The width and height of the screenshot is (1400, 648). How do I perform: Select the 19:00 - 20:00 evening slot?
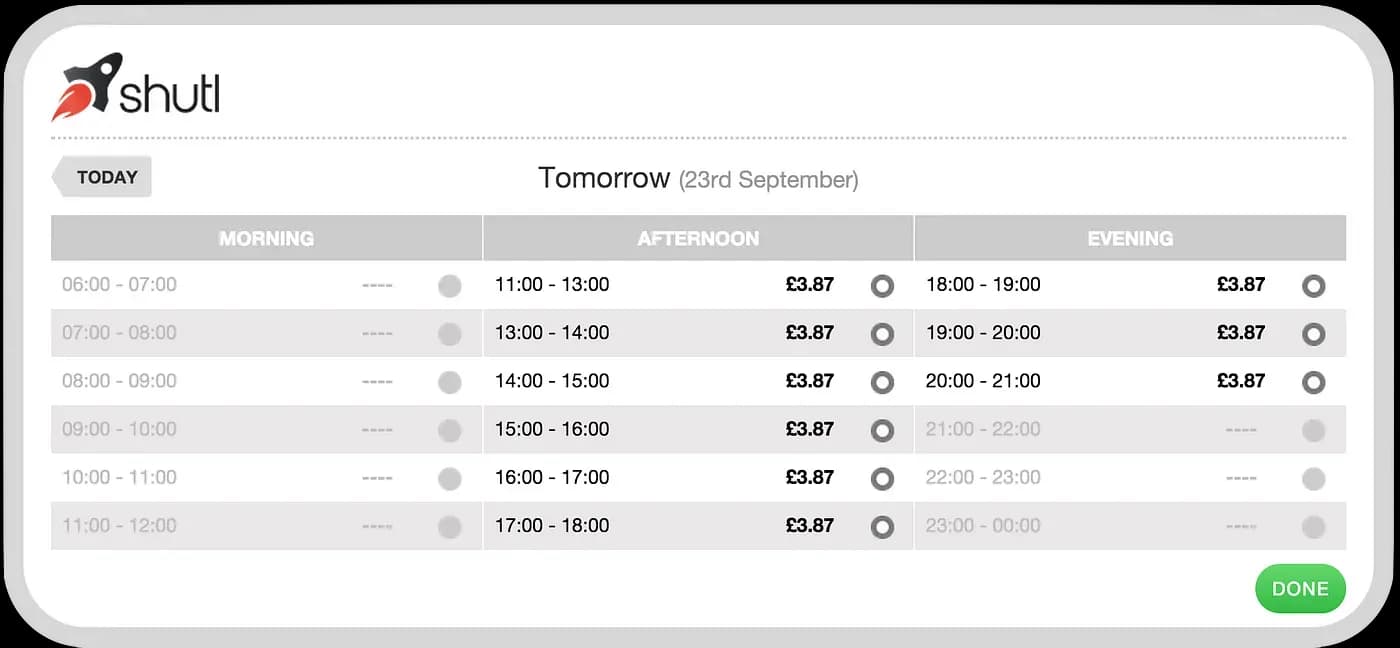(x=1313, y=334)
